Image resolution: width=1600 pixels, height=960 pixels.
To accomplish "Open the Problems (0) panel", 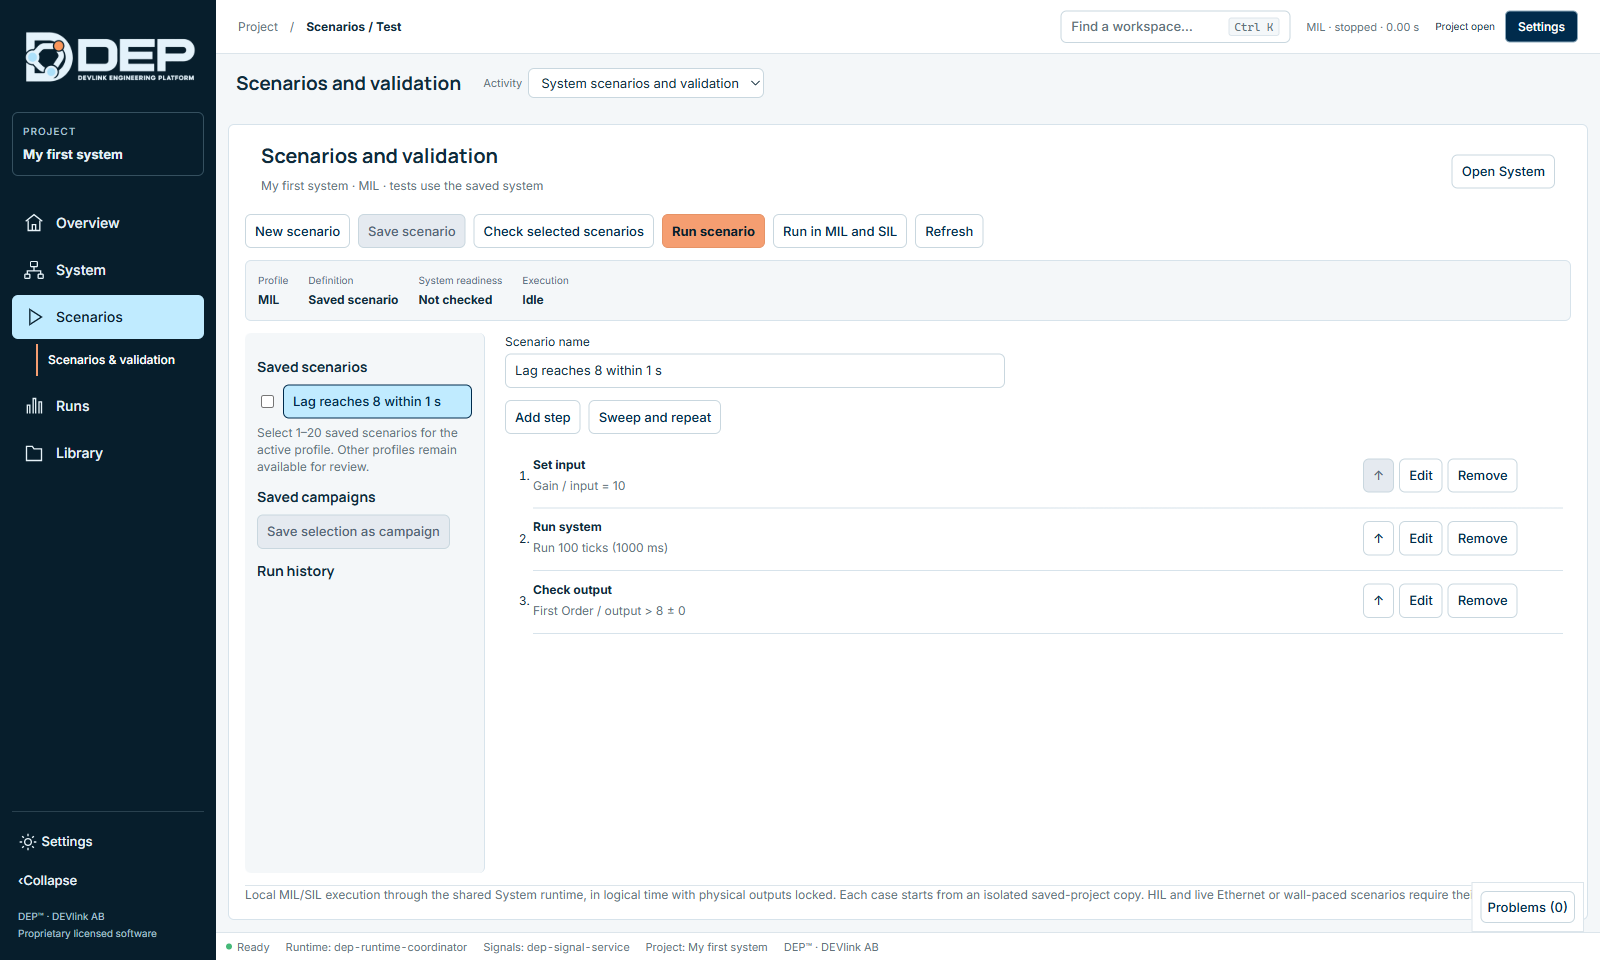I will 1527,907.
